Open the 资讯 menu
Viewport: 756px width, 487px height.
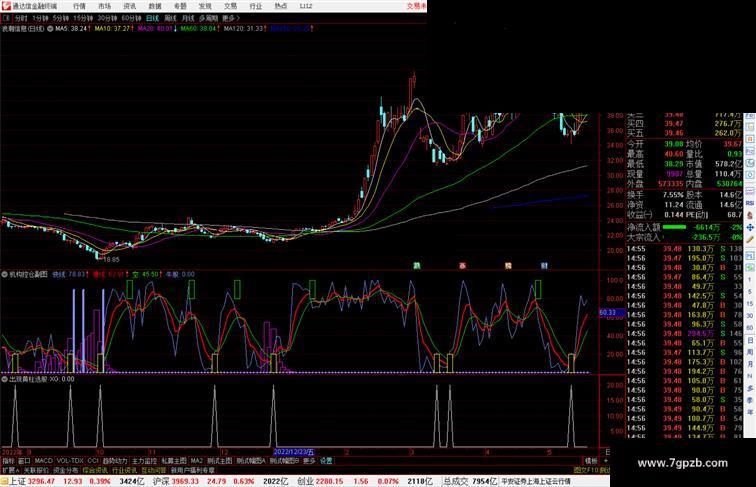129,6
